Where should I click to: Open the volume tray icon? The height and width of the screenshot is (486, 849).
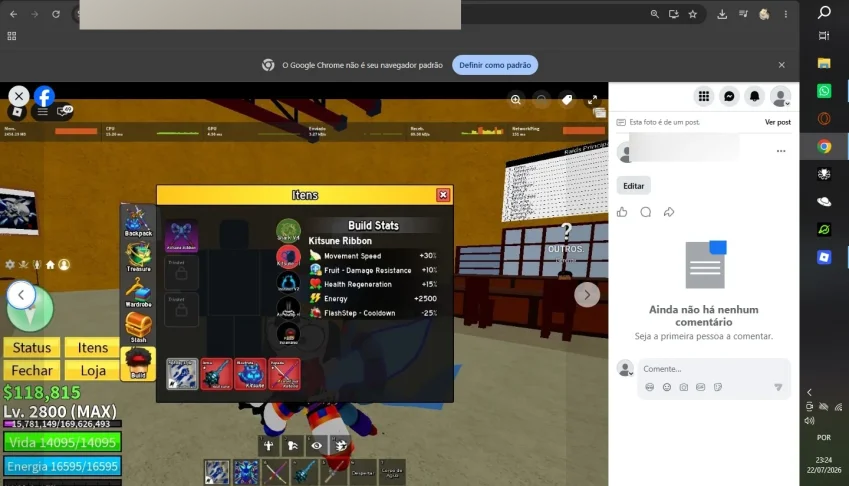(809, 421)
